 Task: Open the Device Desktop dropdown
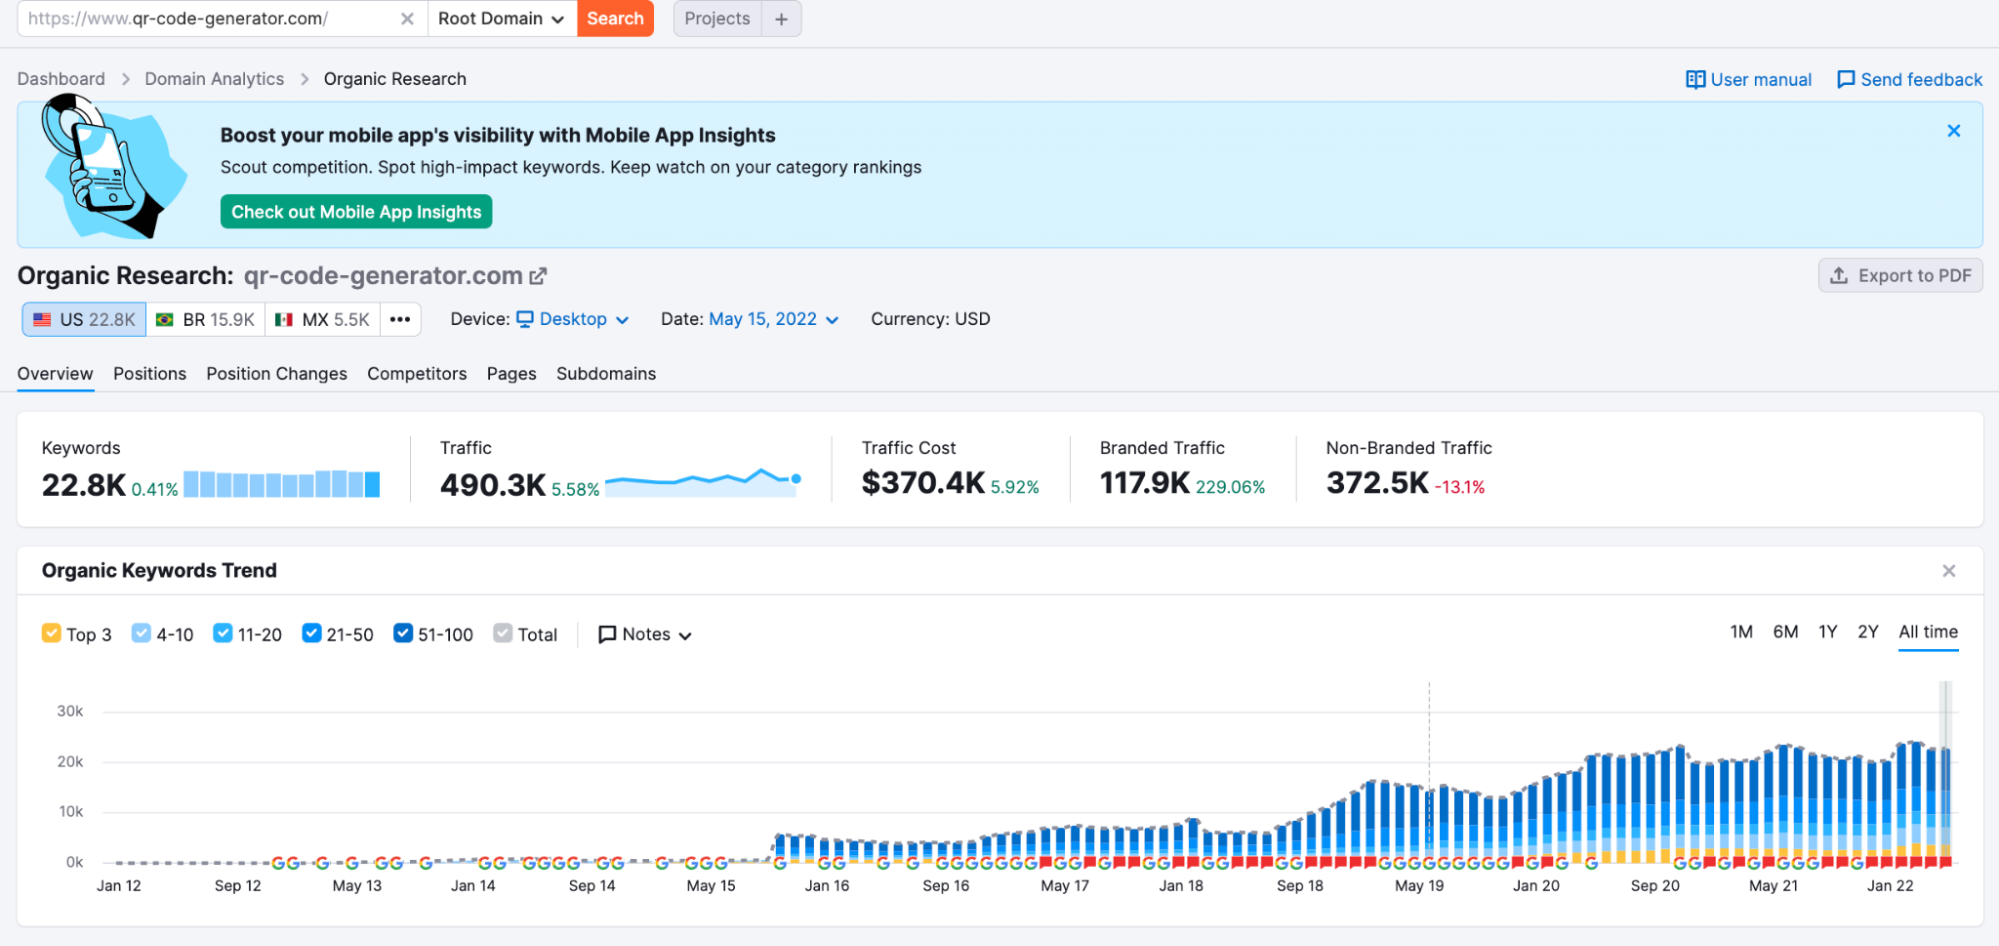[x=573, y=319]
